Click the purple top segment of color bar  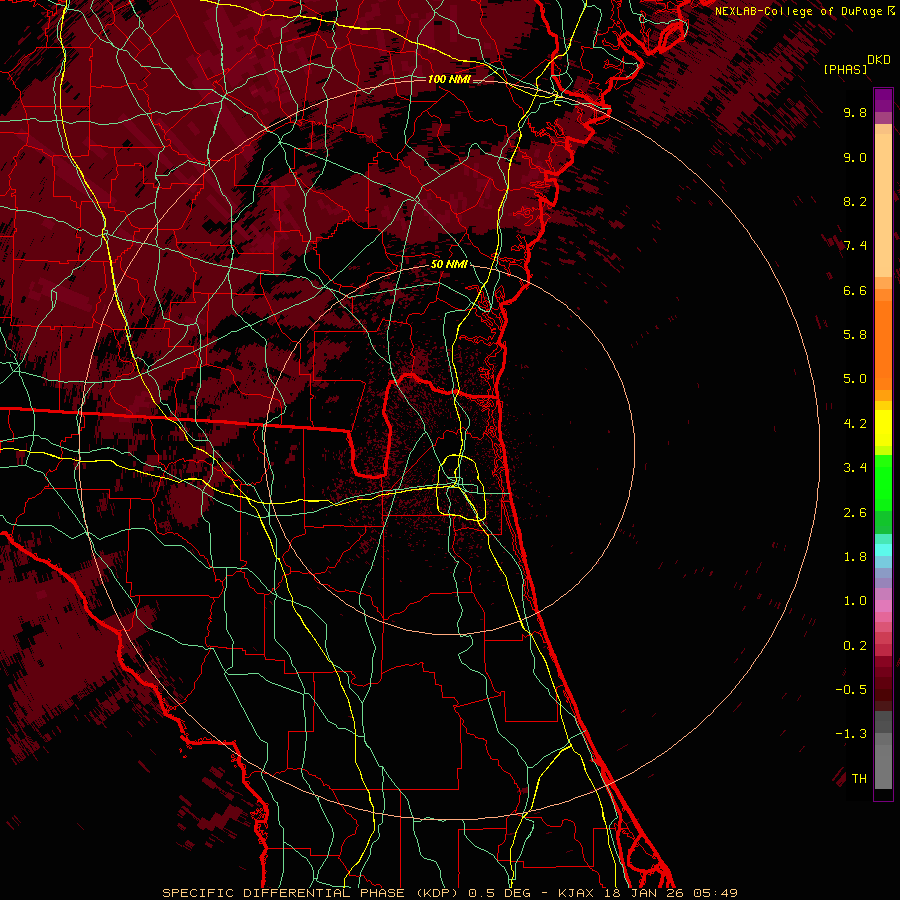tap(883, 100)
